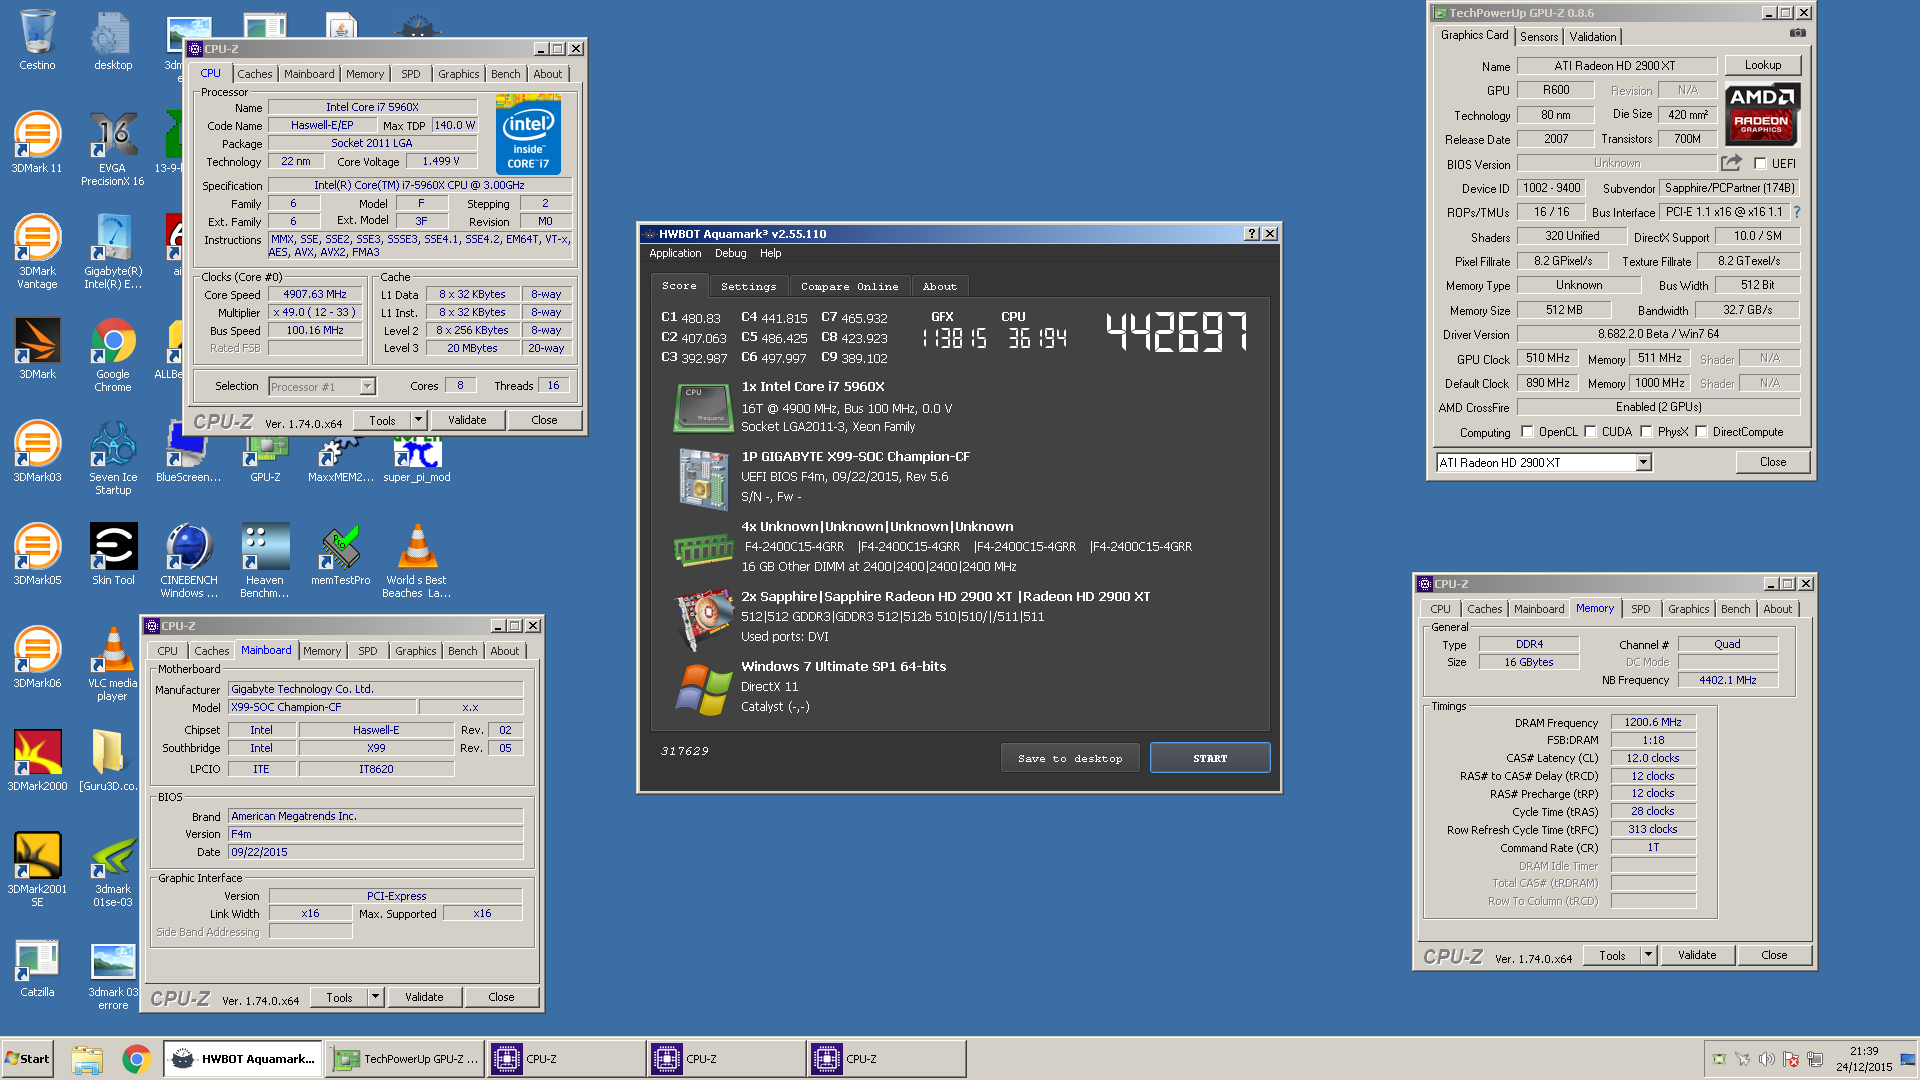Expand Tools dropdown arrow in CPU-Z Memory window
This screenshot has width=1920, height=1080.
coord(1648,955)
